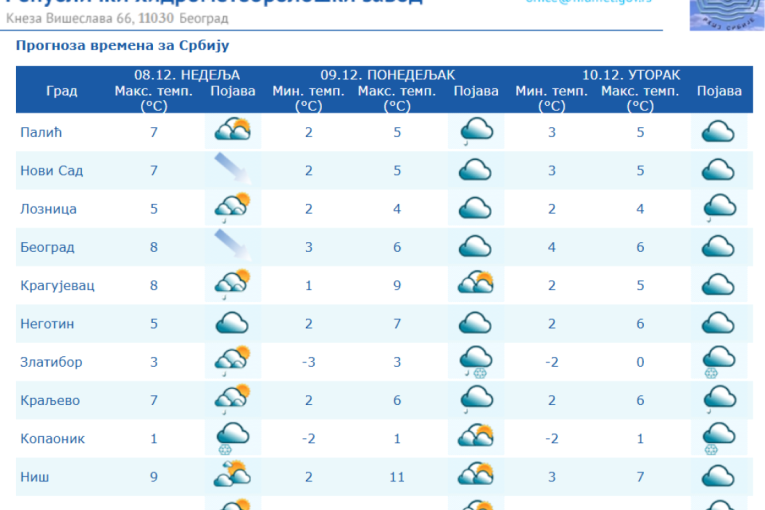This screenshot has width=765, height=510.
Task: Click the 10.12. УТОРАК date header
Action: click(x=631, y=75)
